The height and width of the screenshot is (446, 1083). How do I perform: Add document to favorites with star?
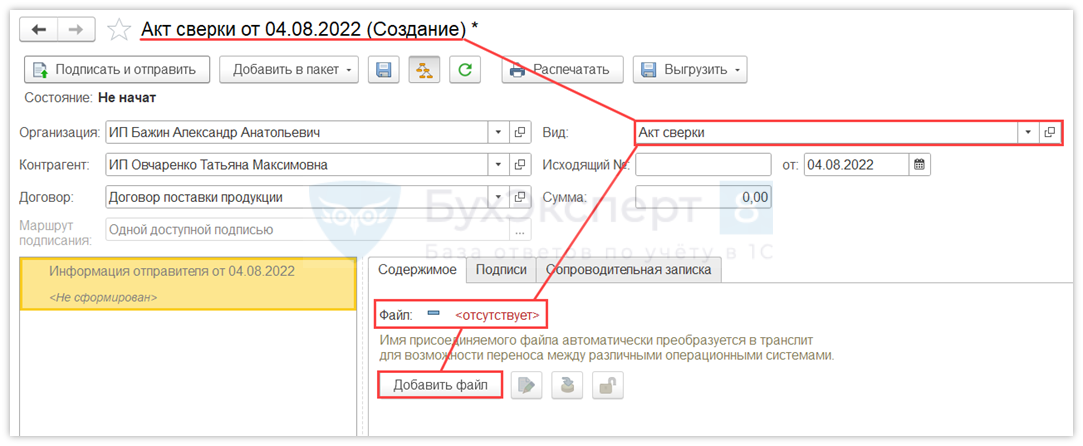click(119, 30)
